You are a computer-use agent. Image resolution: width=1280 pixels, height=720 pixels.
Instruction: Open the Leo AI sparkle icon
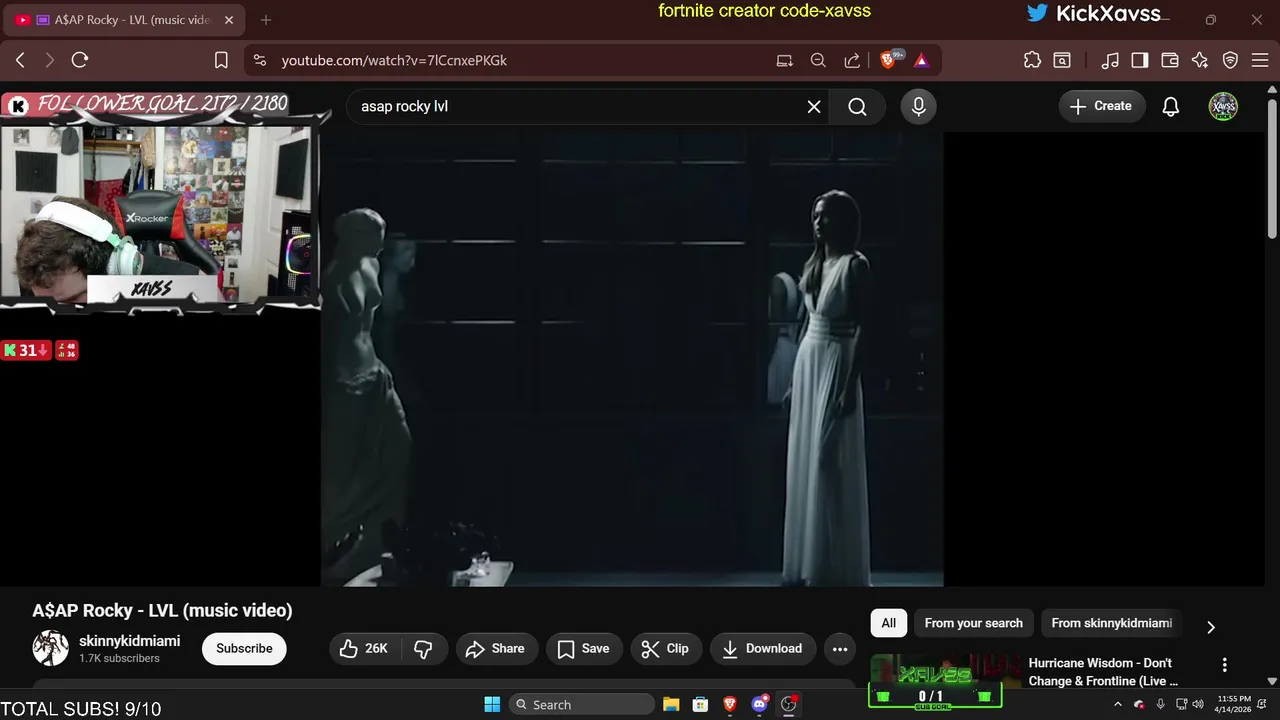[x=1200, y=60]
